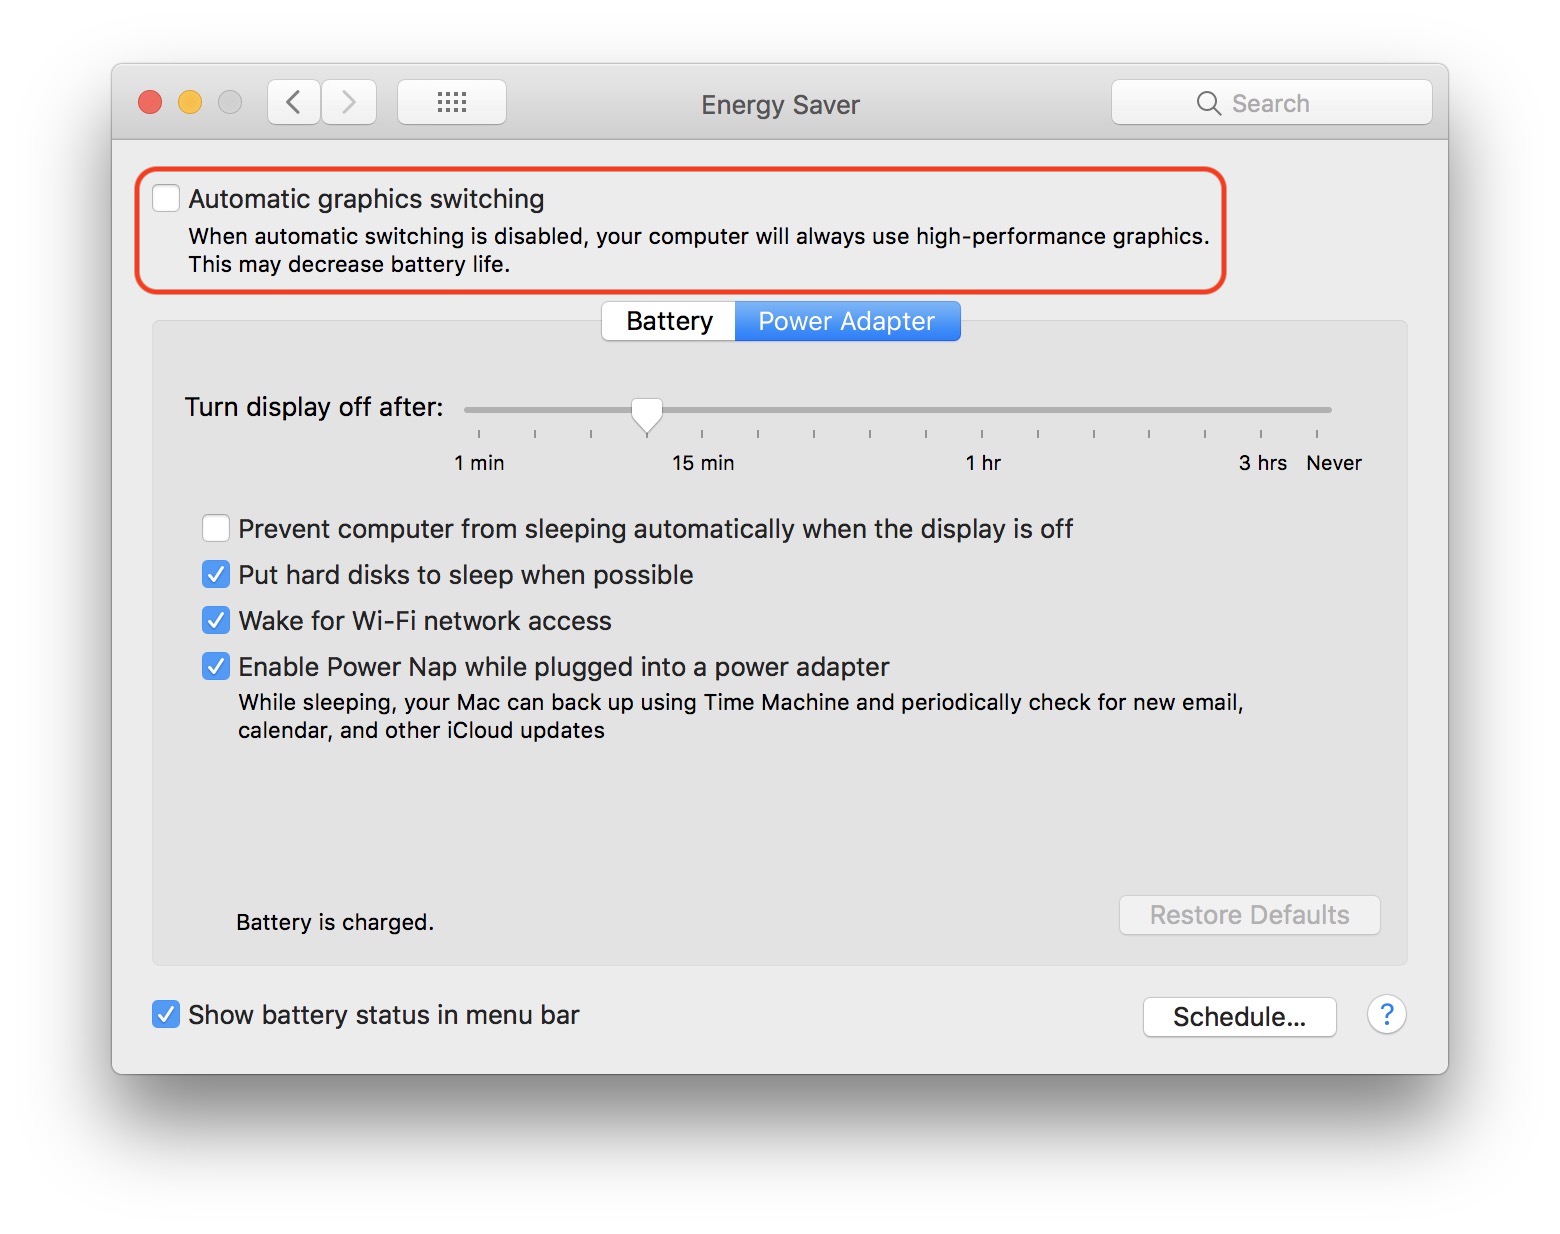This screenshot has width=1560, height=1234.
Task: Click inside the Search field
Action: [1290, 102]
